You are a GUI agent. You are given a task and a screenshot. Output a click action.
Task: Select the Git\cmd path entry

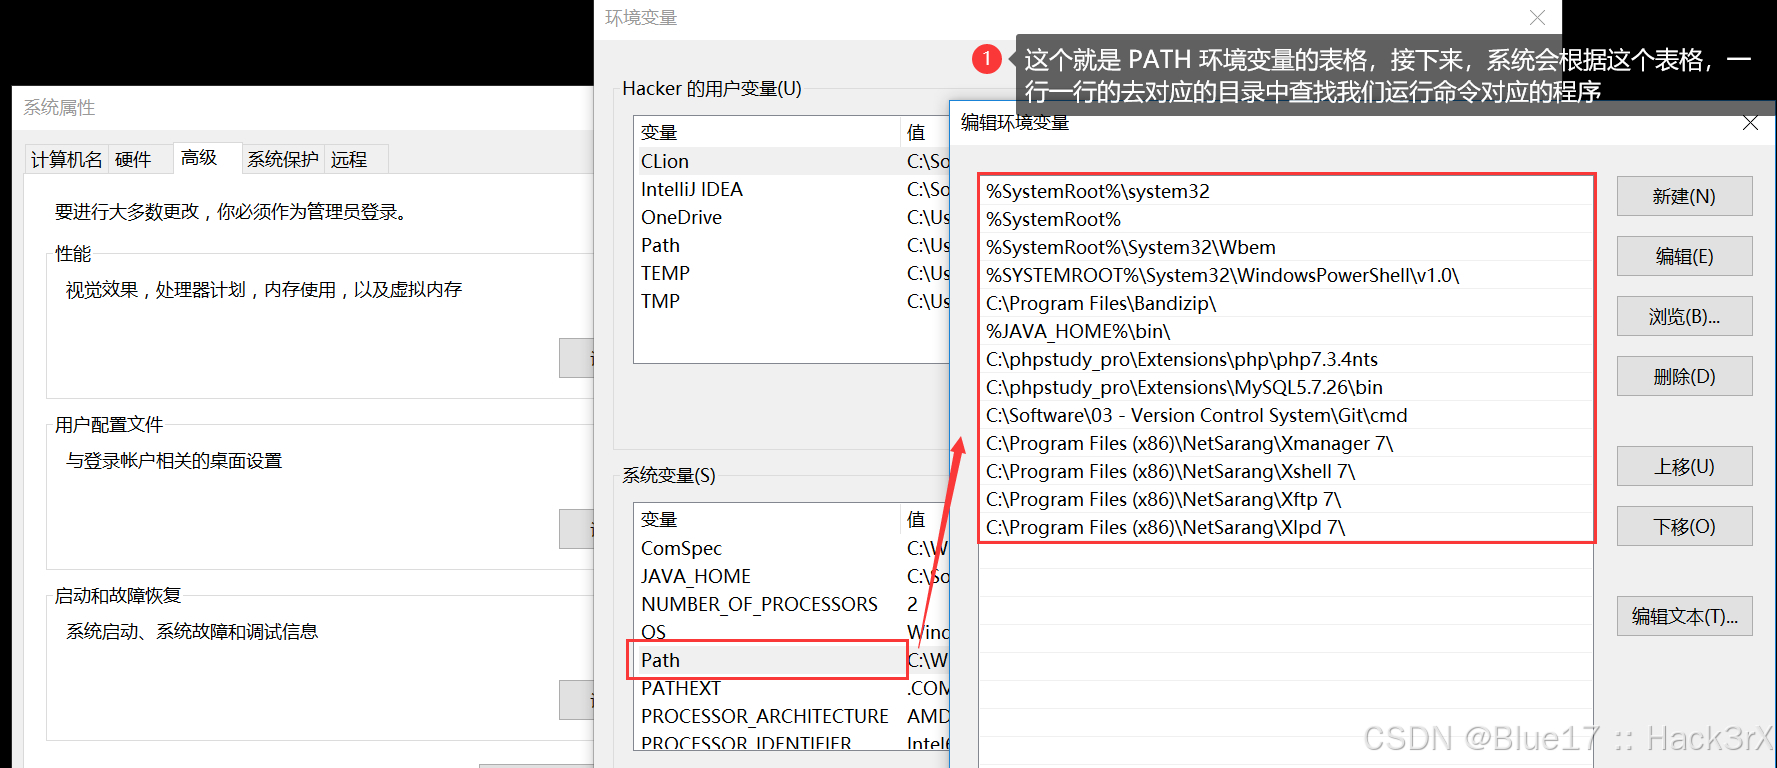pyautogui.click(x=1286, y=415)
